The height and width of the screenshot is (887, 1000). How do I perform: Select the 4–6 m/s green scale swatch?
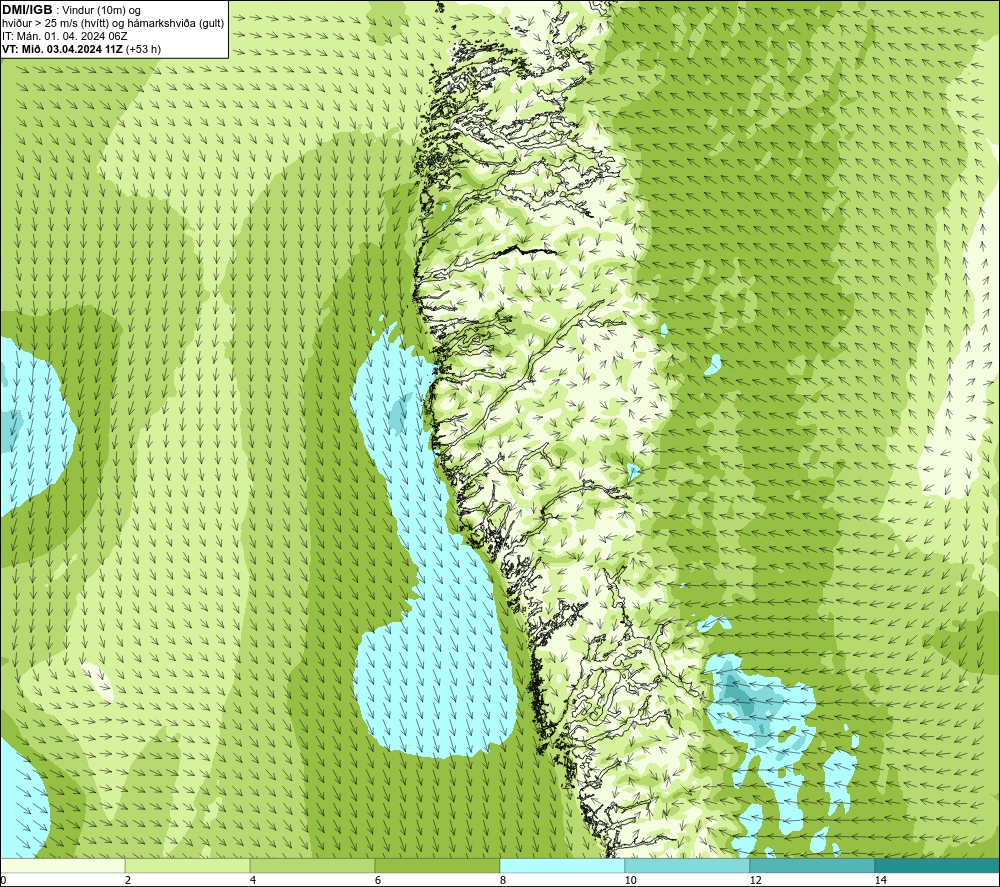click(x=312, y=865)
